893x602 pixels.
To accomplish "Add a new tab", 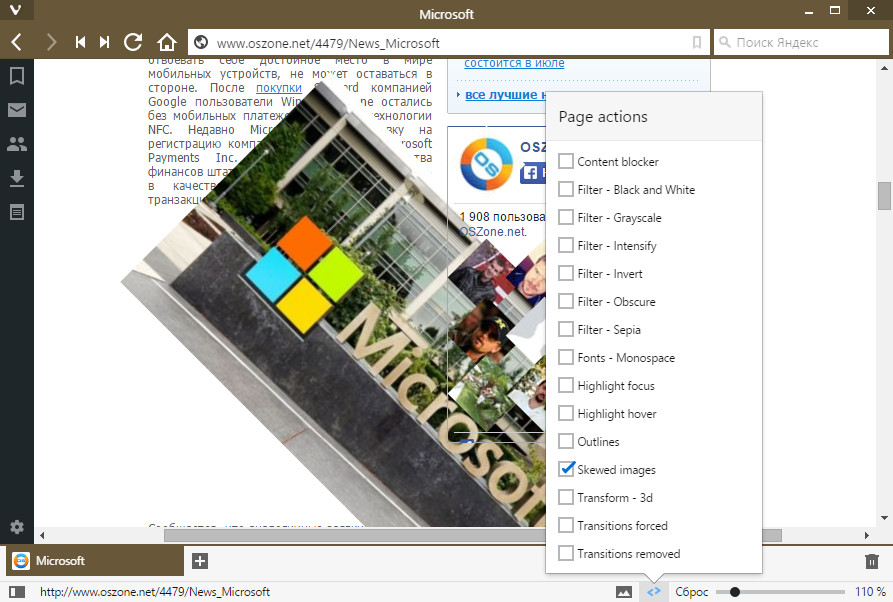I will 200,561.
